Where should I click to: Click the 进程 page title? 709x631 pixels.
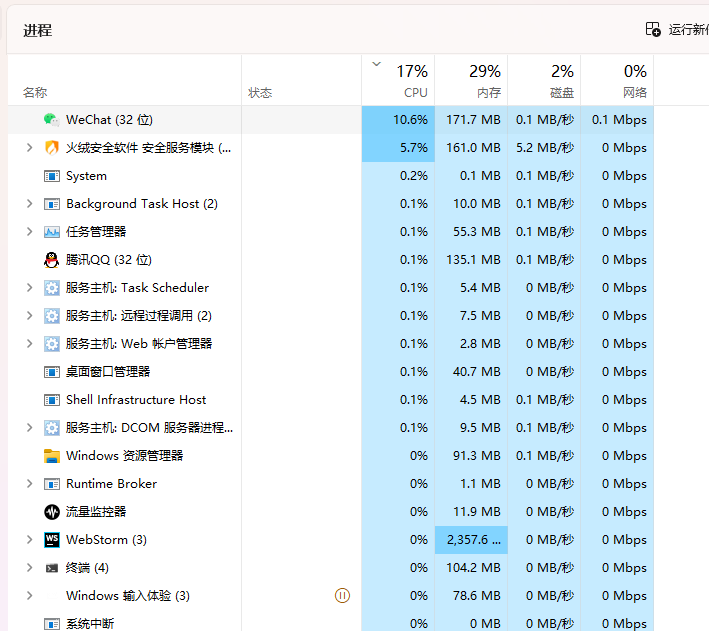tap(38, 31)
